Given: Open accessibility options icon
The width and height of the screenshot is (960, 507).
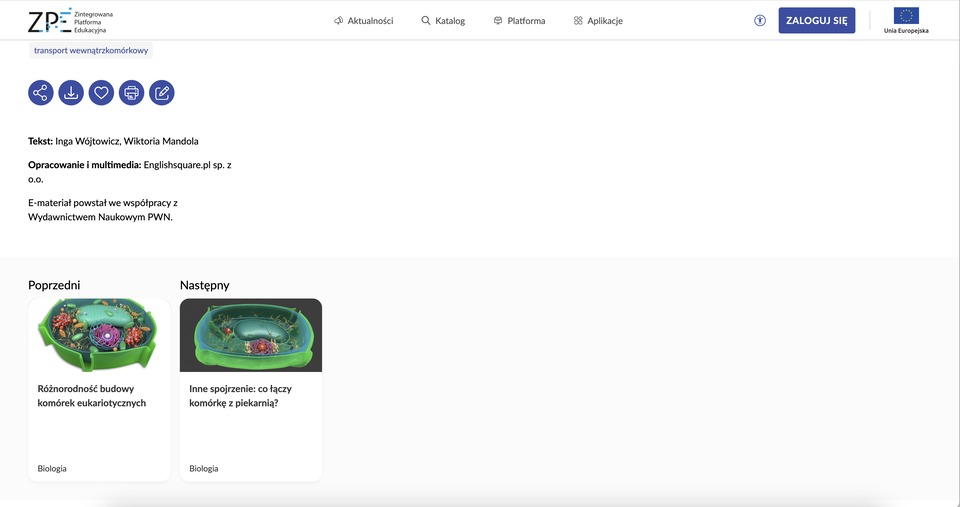Looking at the screenshot, I should pyautogui.click(x=760, y=20).
